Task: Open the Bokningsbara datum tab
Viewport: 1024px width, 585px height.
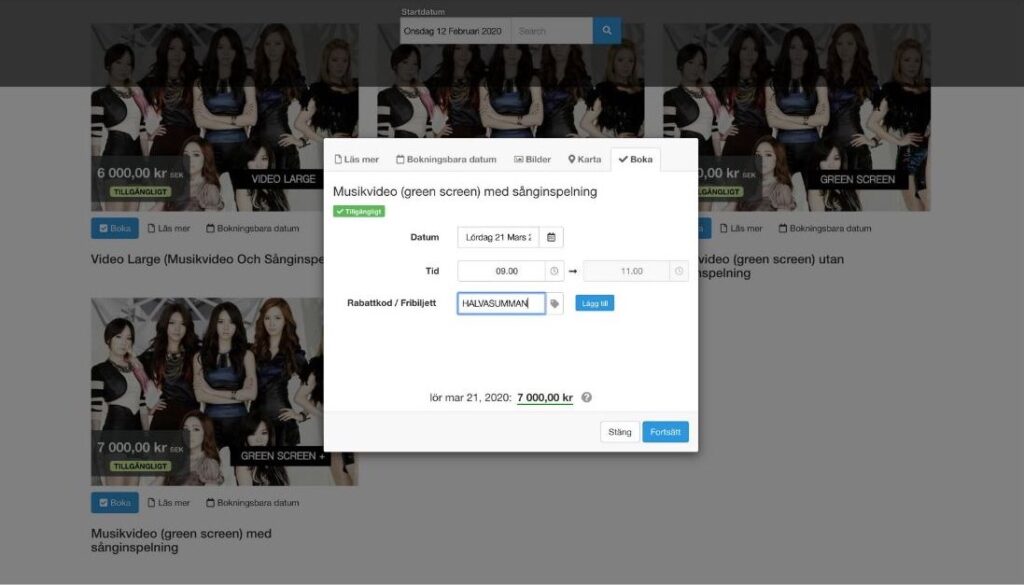Action: point(446,159)
